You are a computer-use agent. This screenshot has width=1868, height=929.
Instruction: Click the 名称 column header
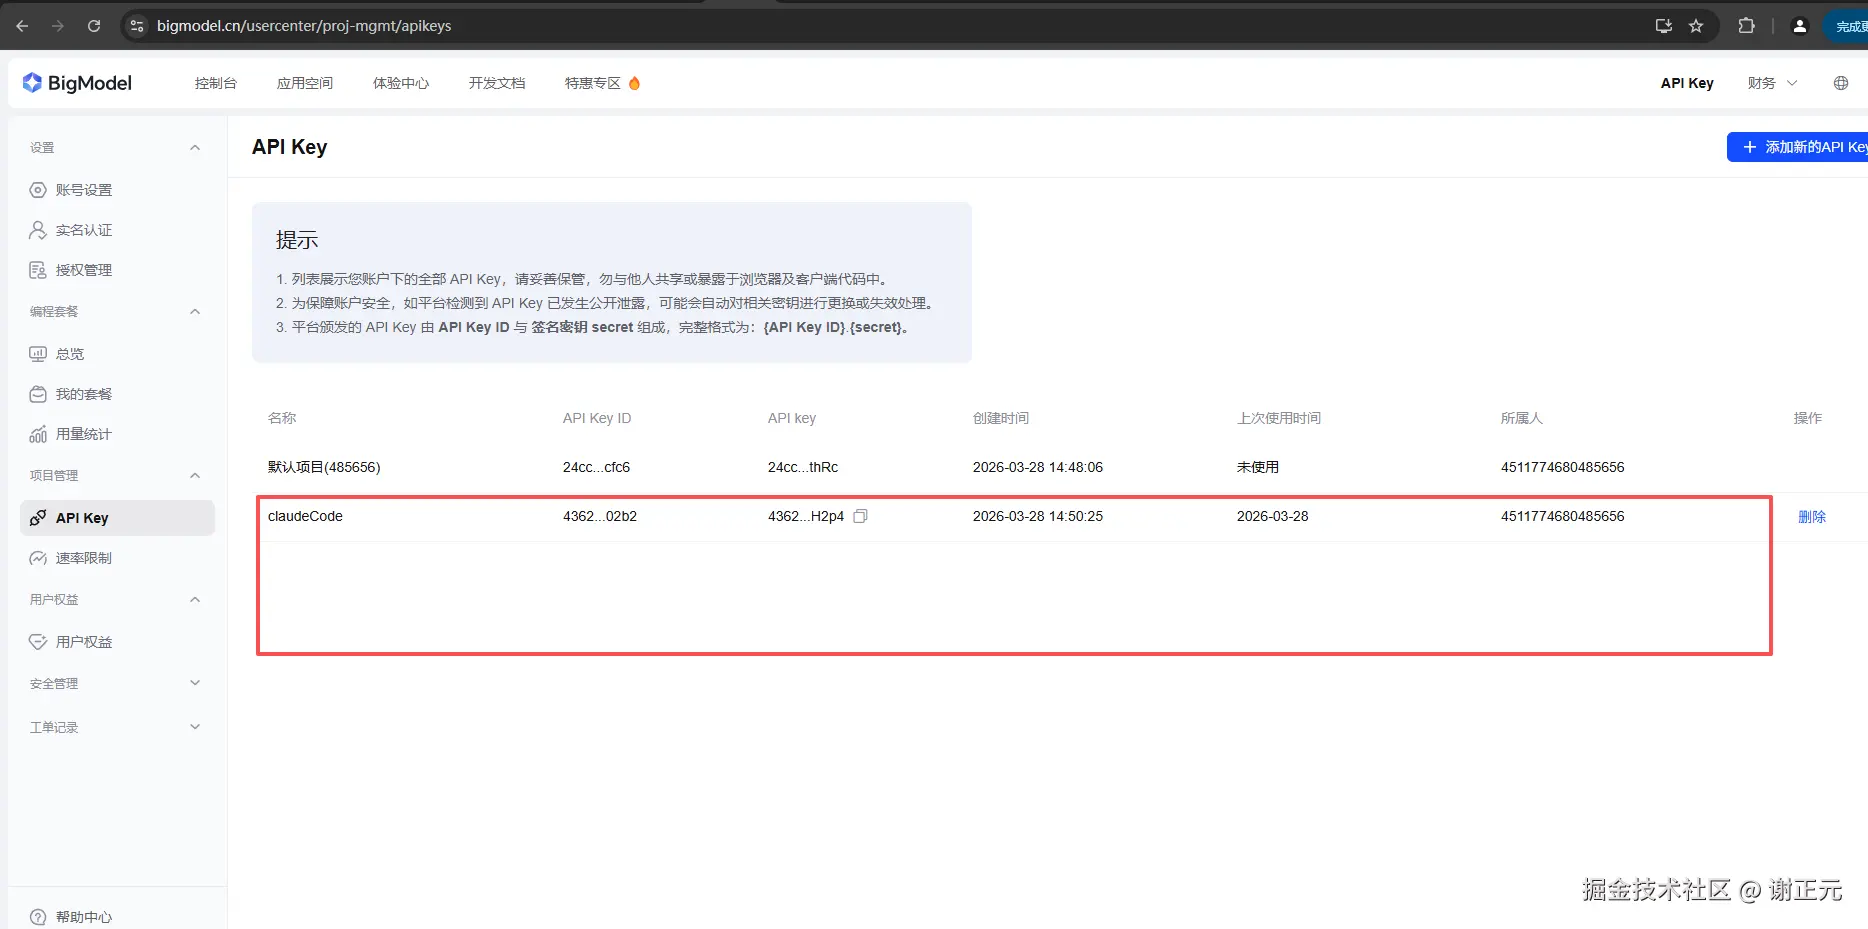click(x=282, y=418)
